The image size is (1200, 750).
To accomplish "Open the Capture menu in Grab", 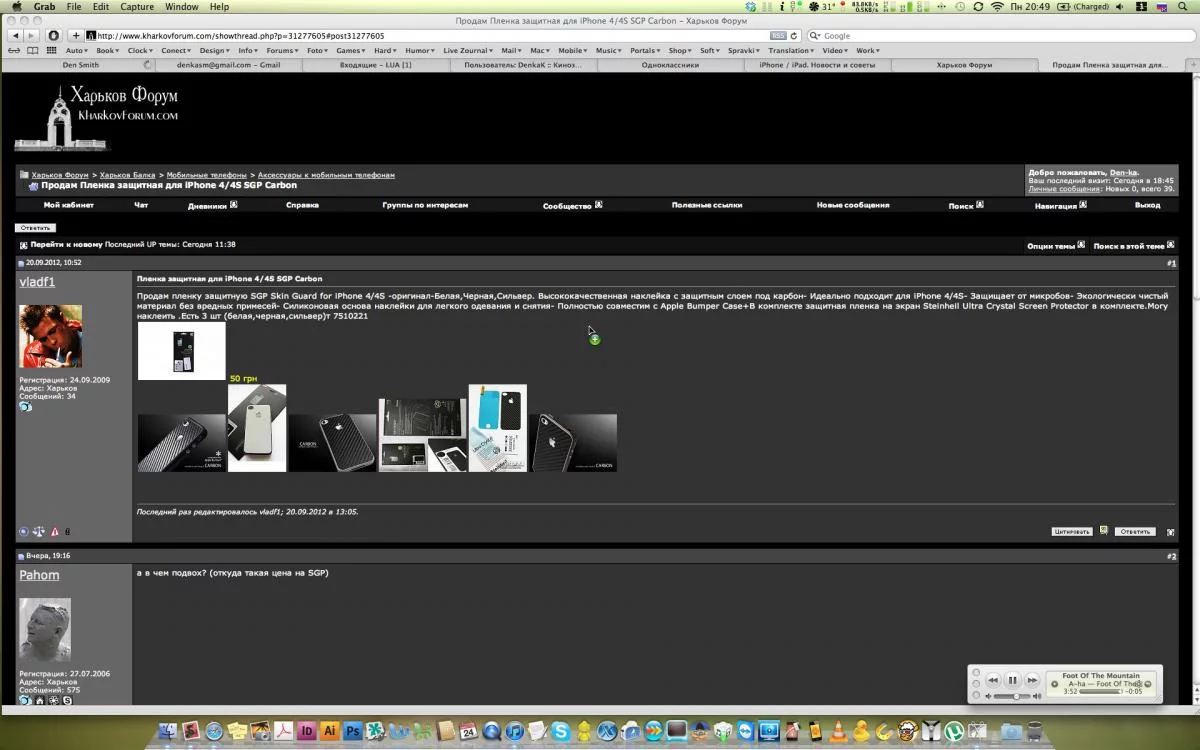I will pos(137,7).
